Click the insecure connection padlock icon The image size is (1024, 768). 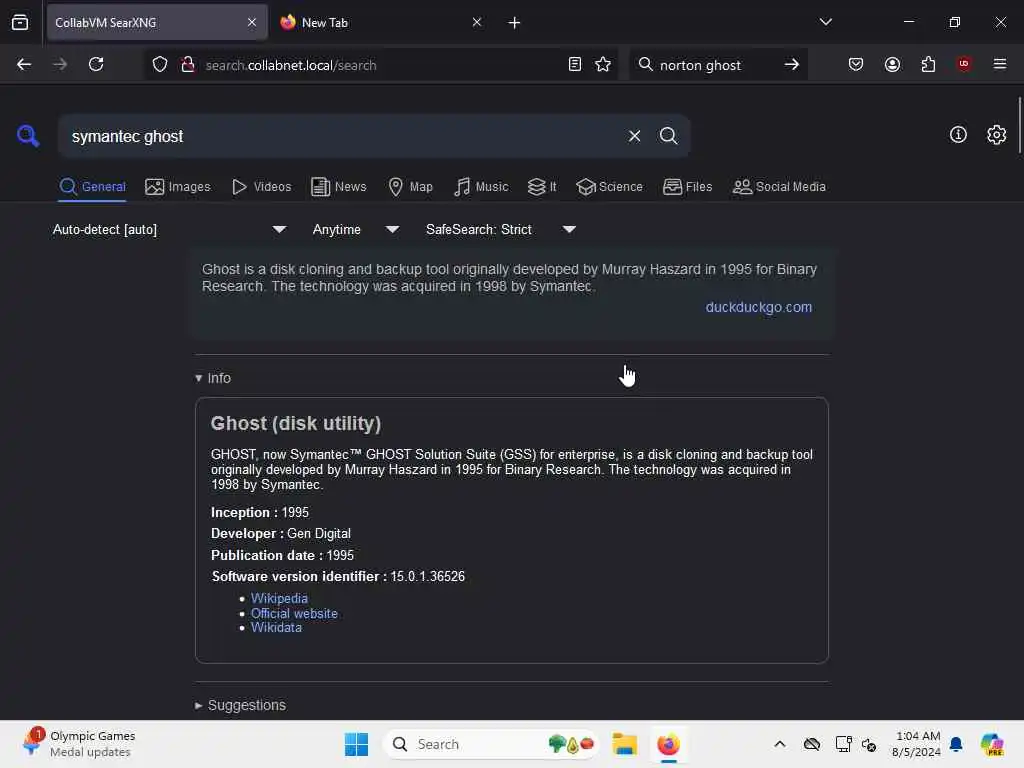[x=188, y=64]
